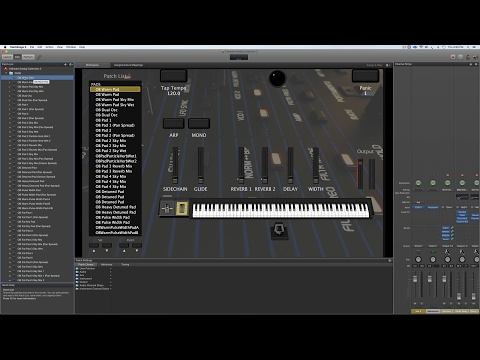Open the Tuning tab in Patch Settings
This screenshot has width=480, height=360.
click(125, 264)
